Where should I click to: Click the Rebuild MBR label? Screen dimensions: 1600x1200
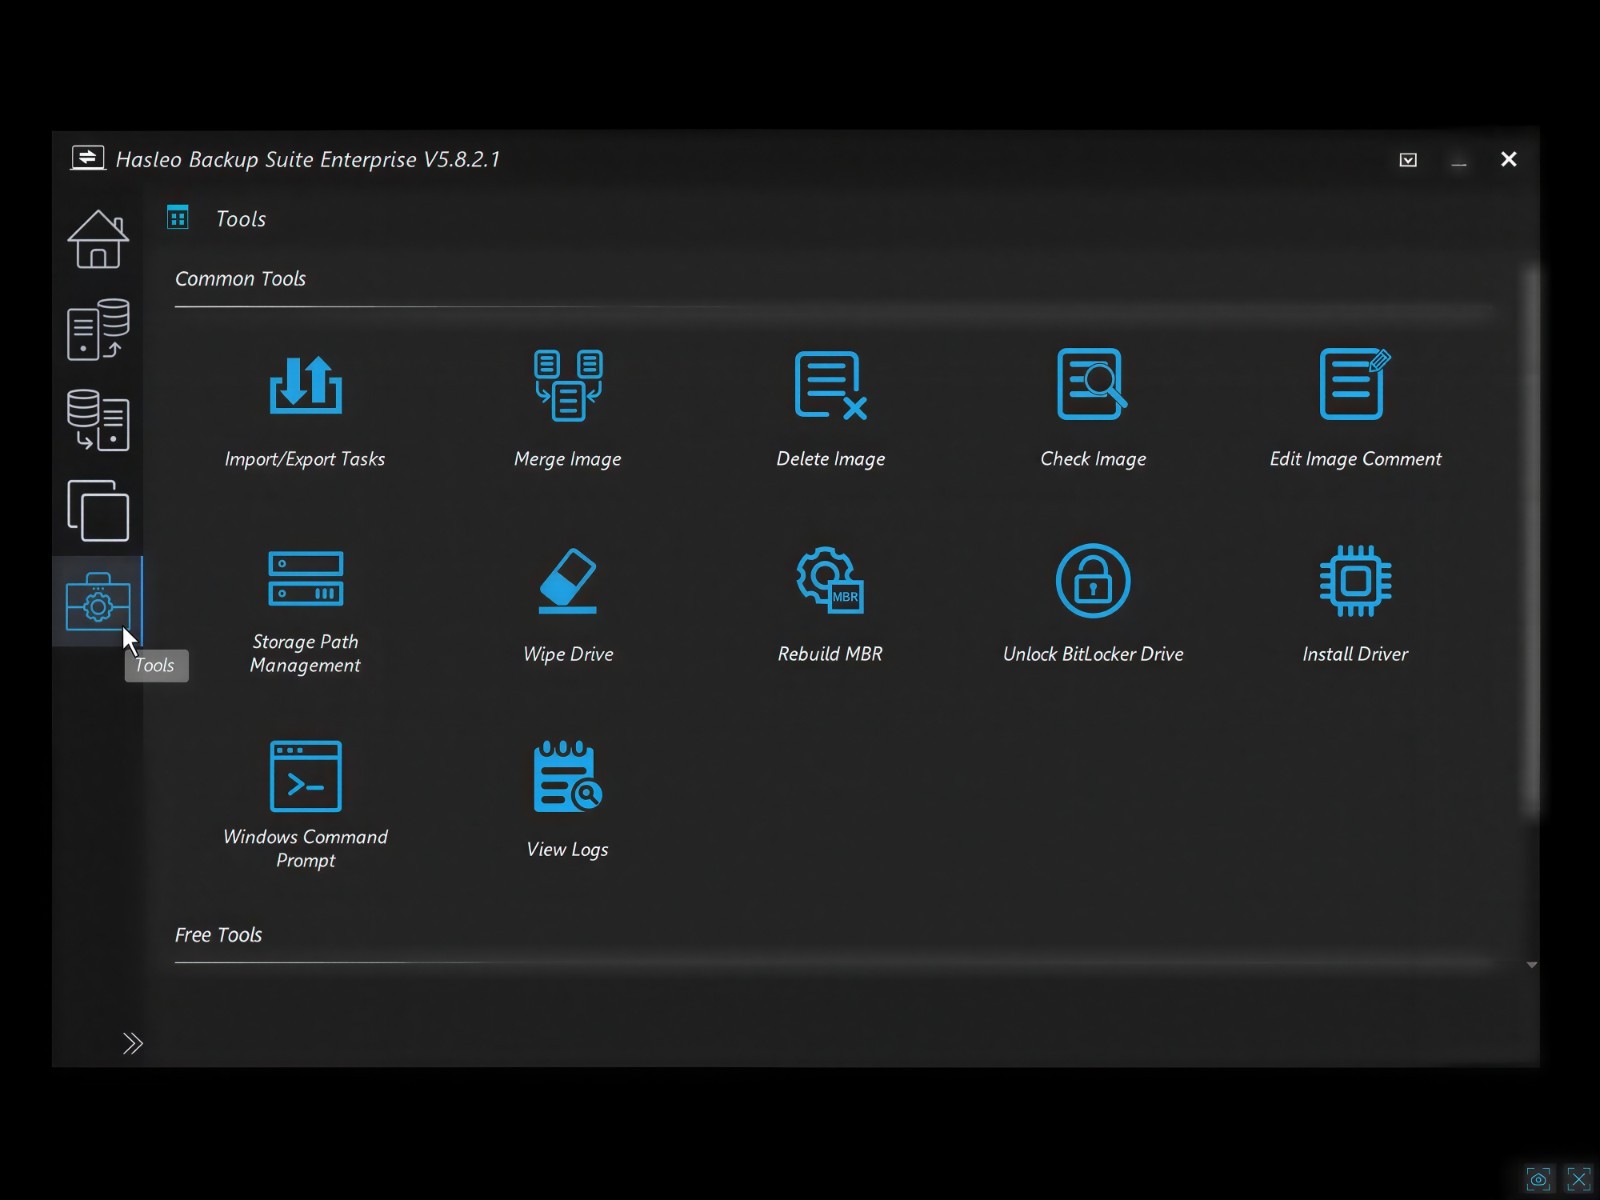[x=830, y=654]
